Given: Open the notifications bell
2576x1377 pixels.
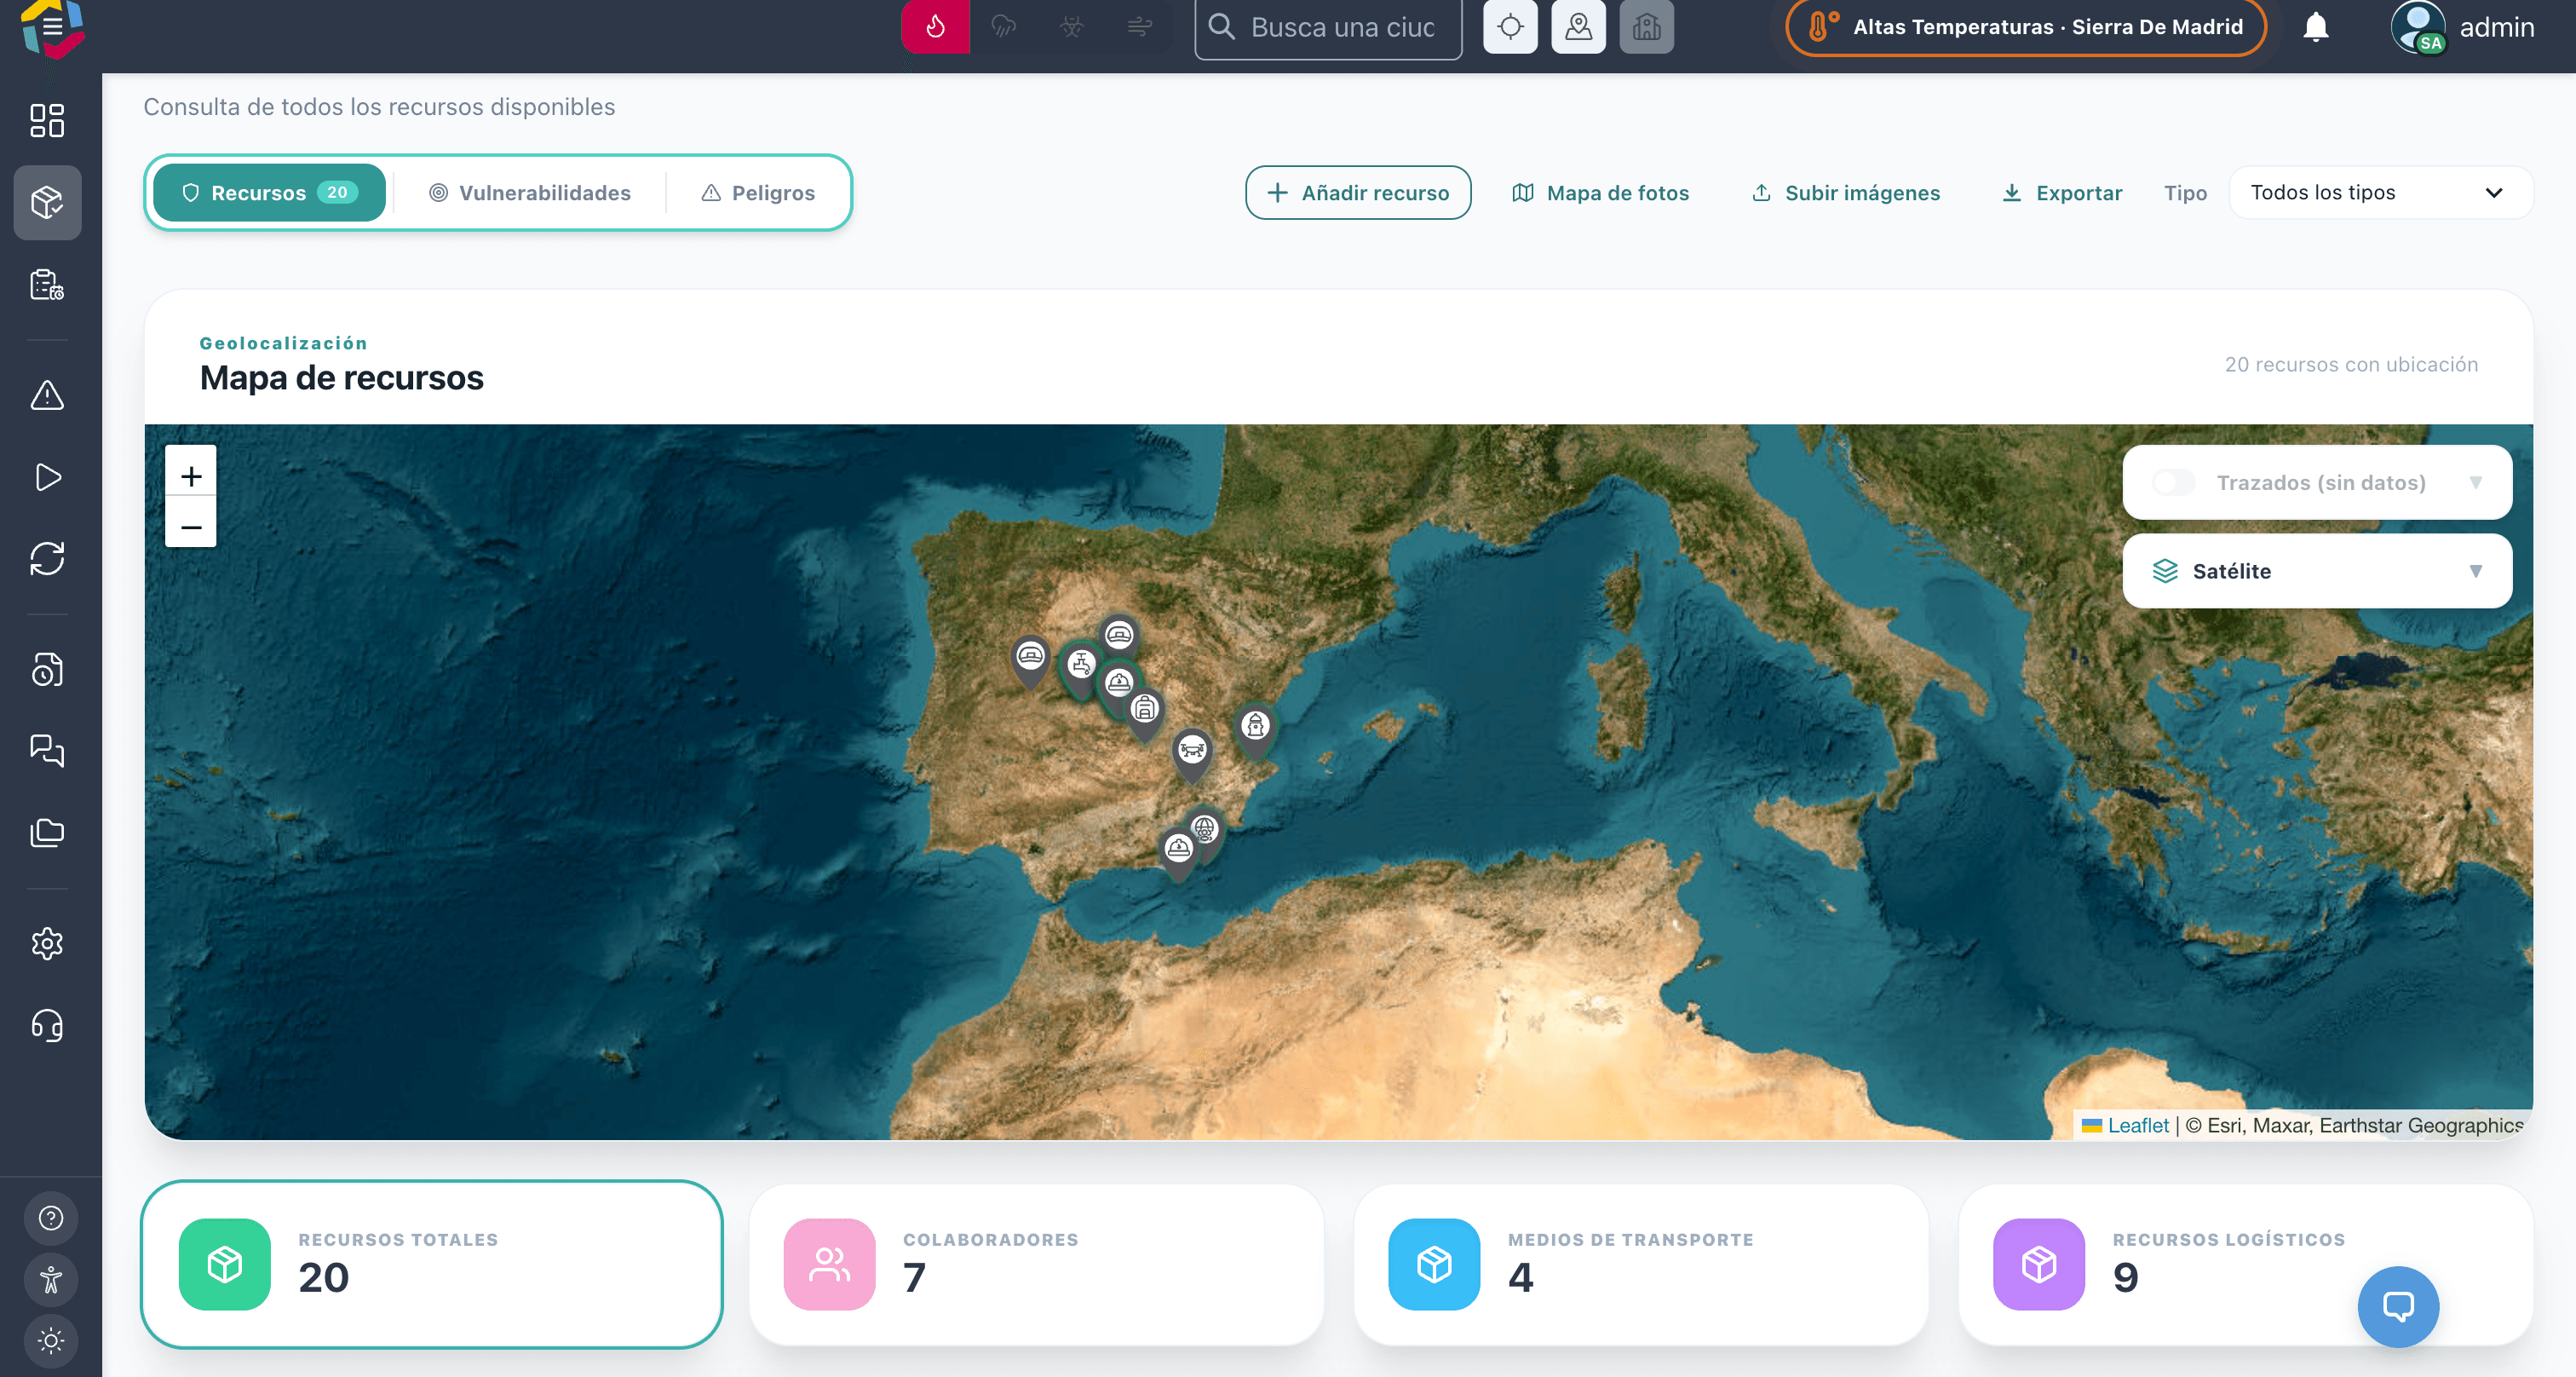Looking at the screenshot, I should coord(2316,27).
